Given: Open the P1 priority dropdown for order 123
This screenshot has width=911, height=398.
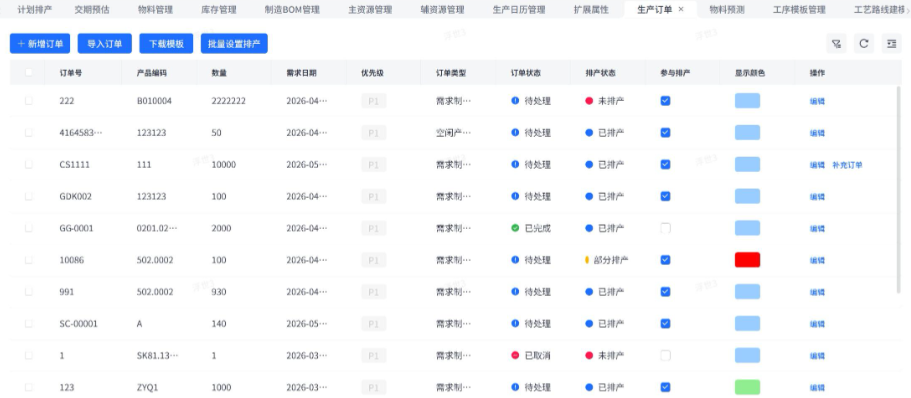Looking at the screenshot, I should tap(374, 388).
